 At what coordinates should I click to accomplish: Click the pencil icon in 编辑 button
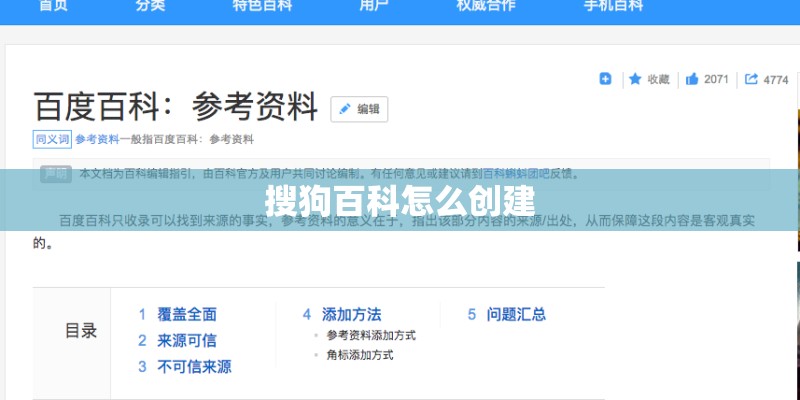(x=345, y=109)
